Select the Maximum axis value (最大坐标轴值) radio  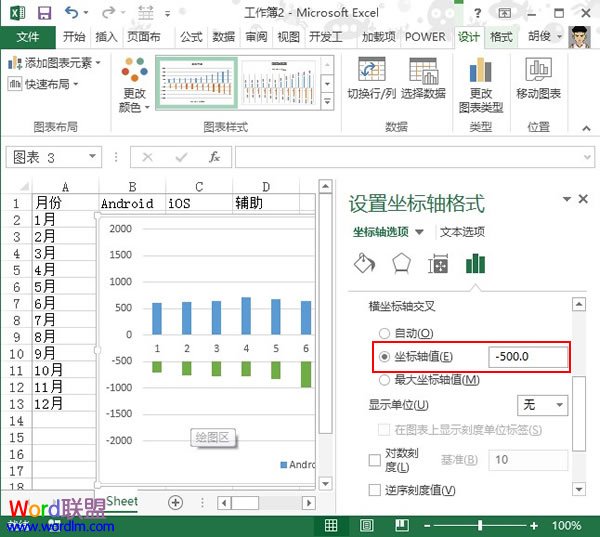384,380
